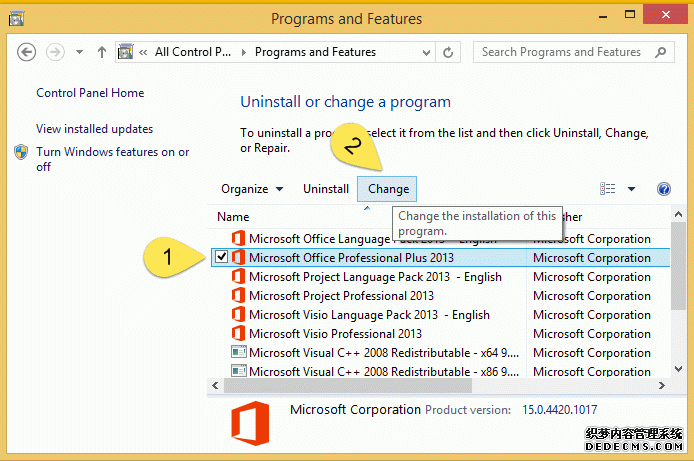
Task: Click the window icon in title bar
Action: pyautogui.click(x=16, y=19)
